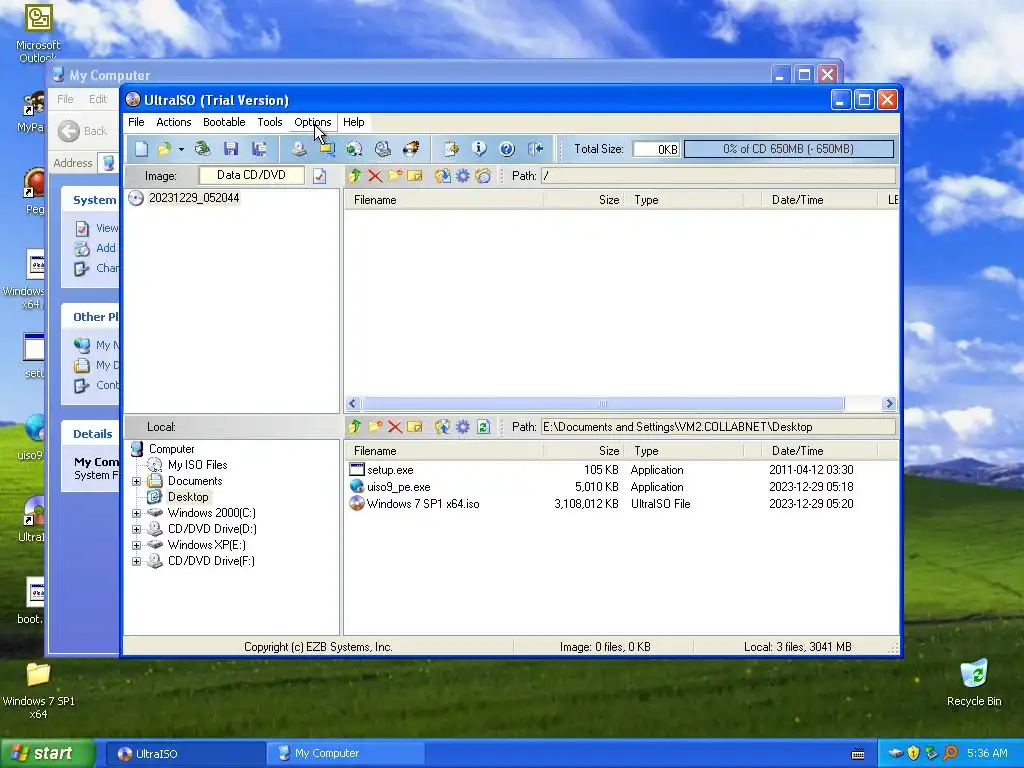Click Rename icon in Local toolbar
Viewport: 1024px width, 768px height.
coord(415,426)
